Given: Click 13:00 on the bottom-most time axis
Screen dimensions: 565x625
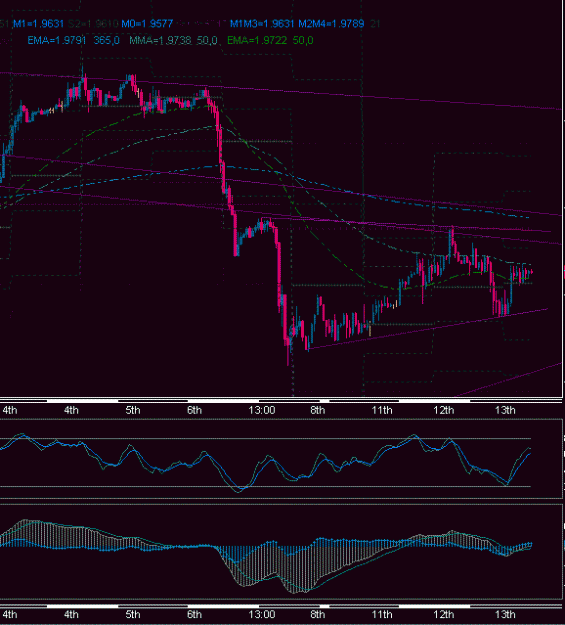Looking at the screenshot, I should tap(262, 615).
